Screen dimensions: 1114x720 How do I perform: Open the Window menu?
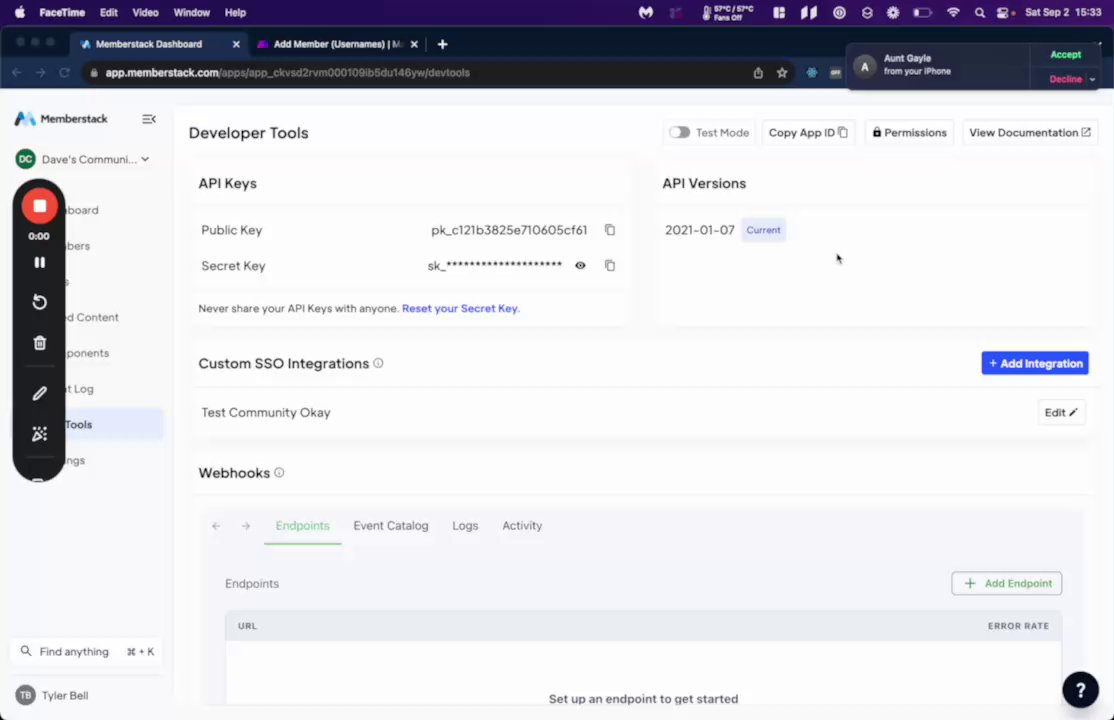pyautogui.click(x=192, y=13)
